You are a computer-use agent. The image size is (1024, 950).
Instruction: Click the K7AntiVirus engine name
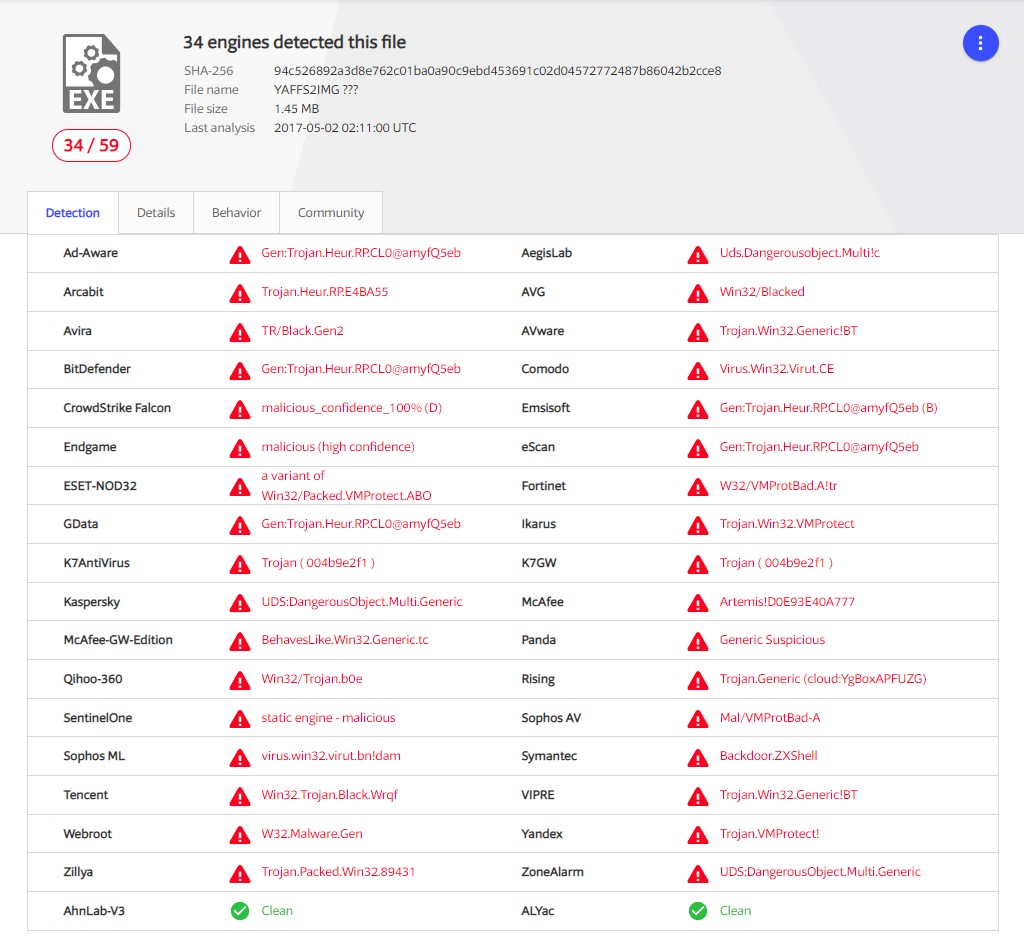tap(97, 563)
